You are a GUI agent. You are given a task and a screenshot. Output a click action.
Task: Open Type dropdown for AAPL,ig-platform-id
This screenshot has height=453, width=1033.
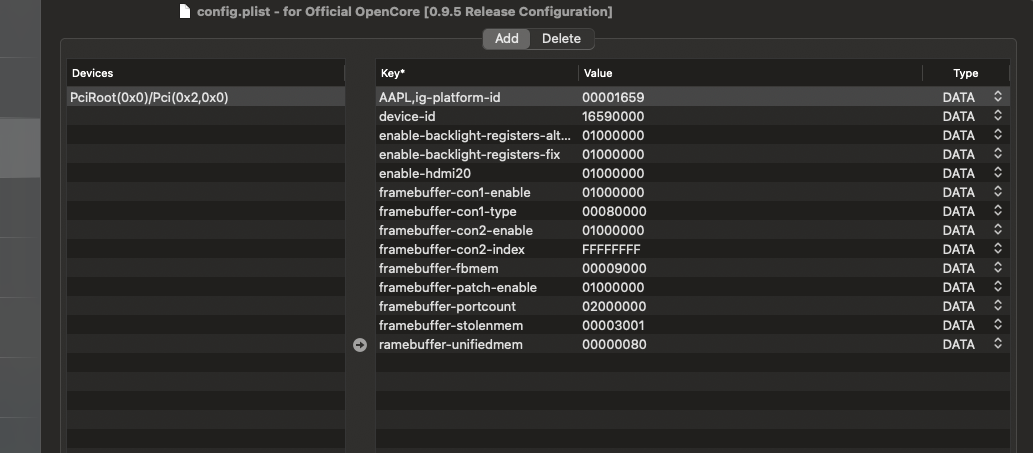pyautogui.click(x=997, y=98)
